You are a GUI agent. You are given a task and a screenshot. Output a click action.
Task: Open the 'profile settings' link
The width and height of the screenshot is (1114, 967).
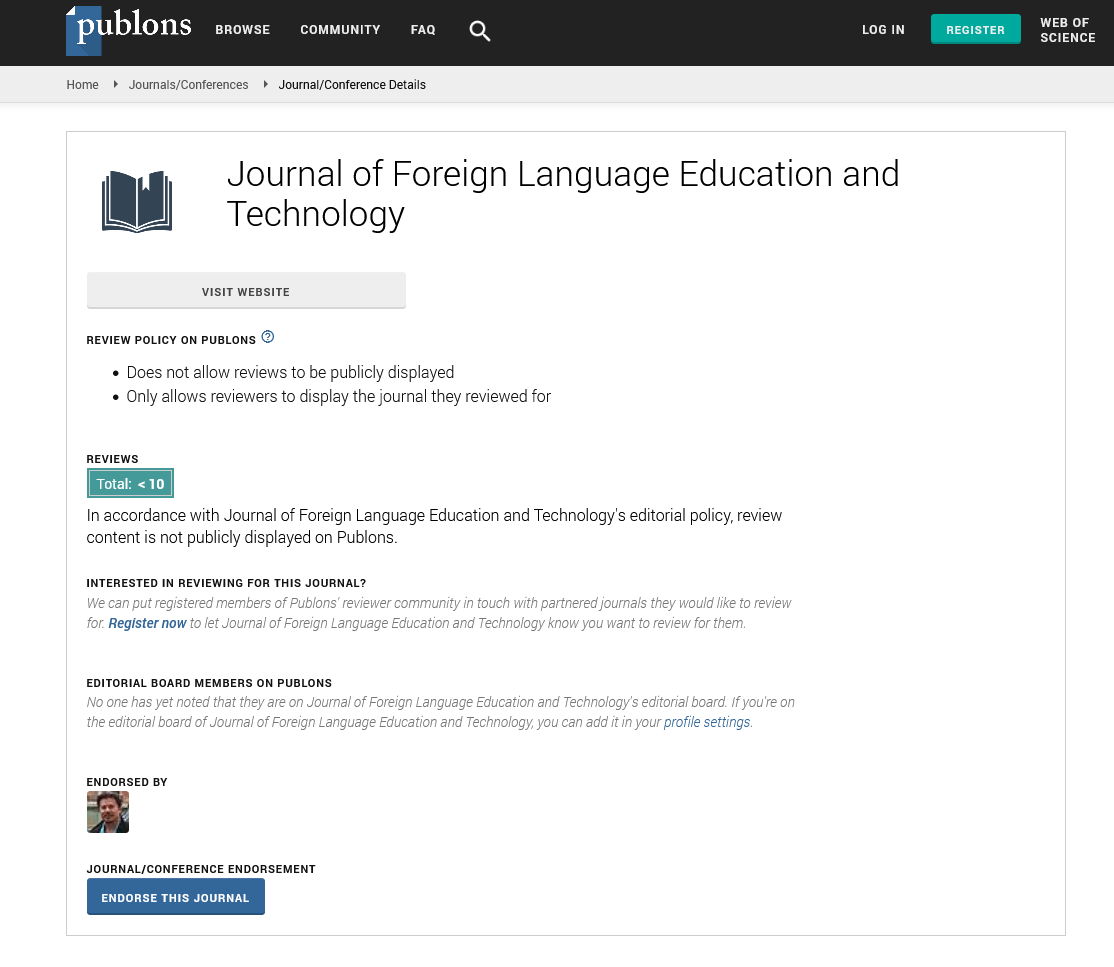(x=706, y=722)
